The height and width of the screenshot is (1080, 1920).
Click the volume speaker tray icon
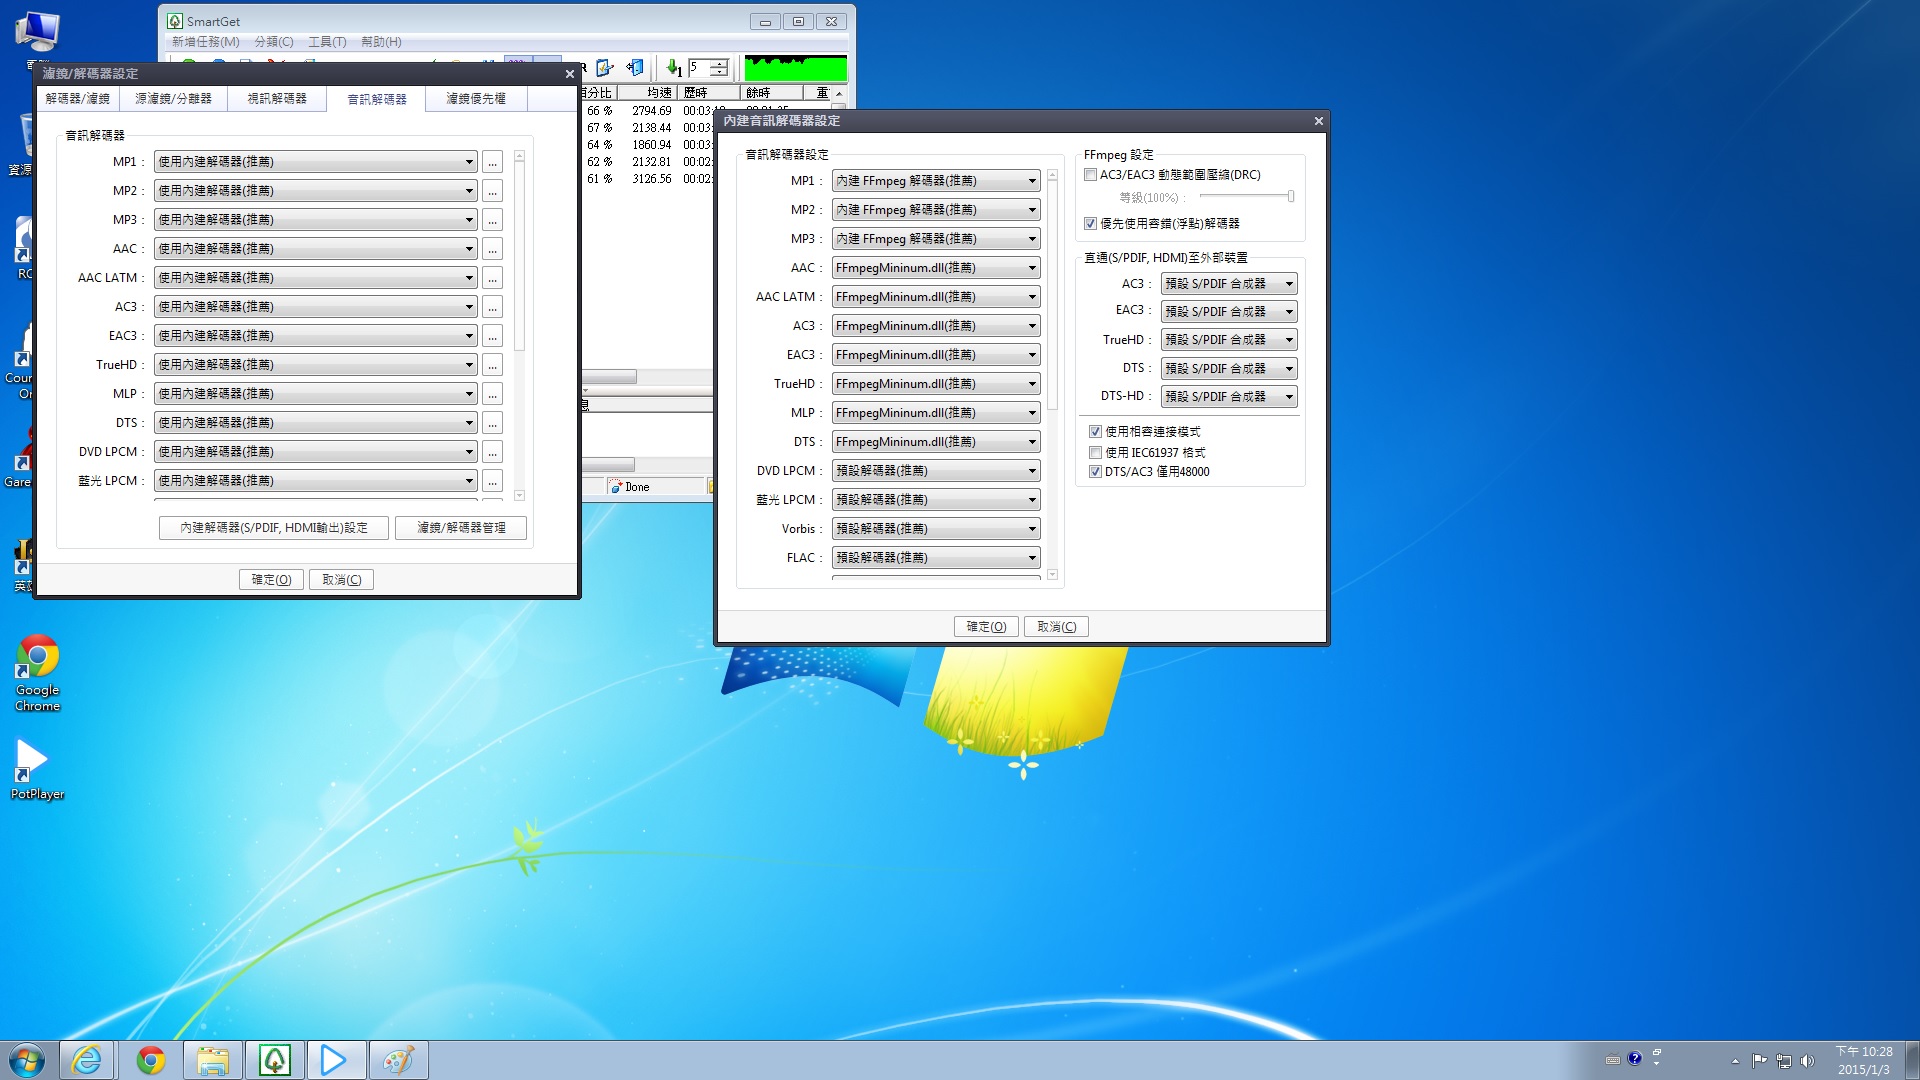tap(1807, 1061)
